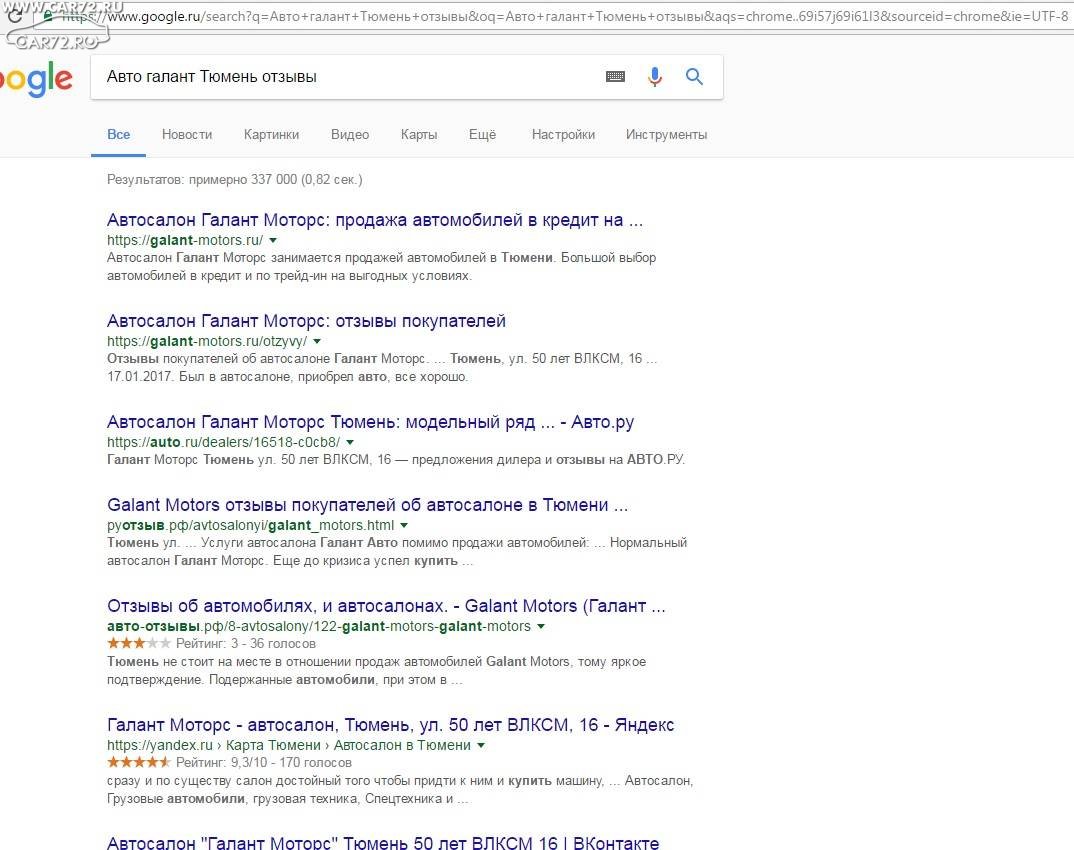Viewport: 1074px width, 850px height.
Task: Click the 'Результатов: примерно 337 000' text
Action: pyautogui.click(x=234, y=179)
